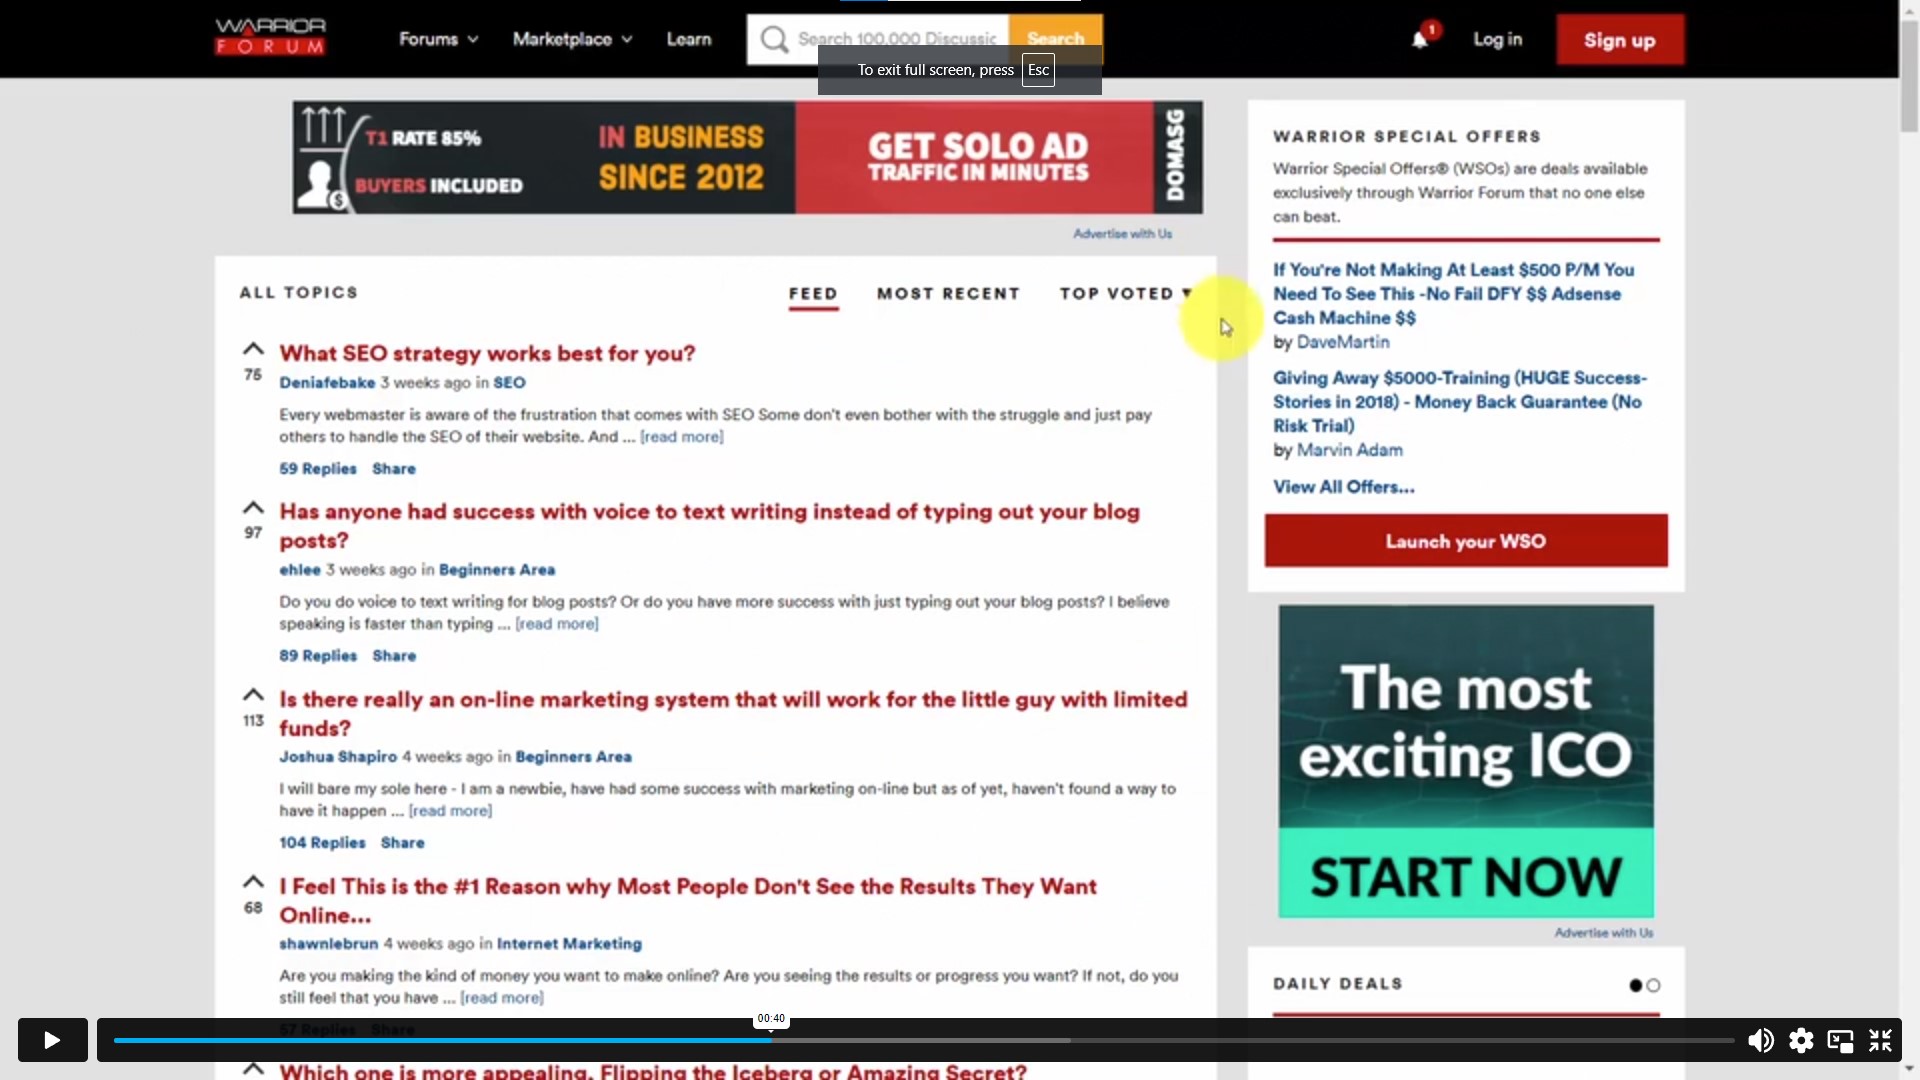
Task: Click the notification bell icon
Action: [x=1421, y=38]
